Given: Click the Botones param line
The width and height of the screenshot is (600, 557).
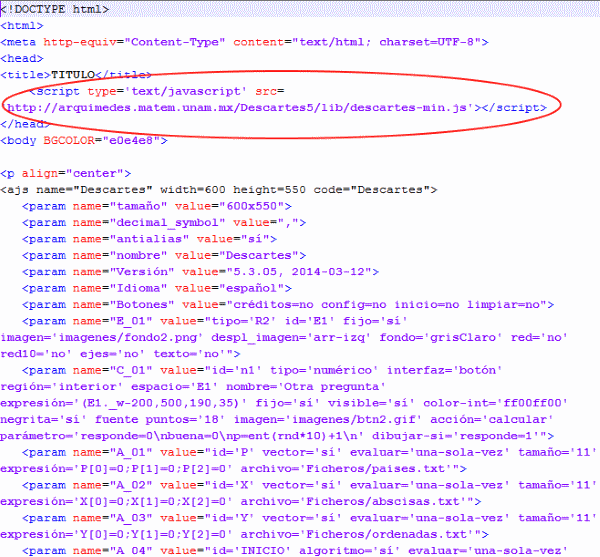Looking at the screenshot, I should tap(288, 304).
